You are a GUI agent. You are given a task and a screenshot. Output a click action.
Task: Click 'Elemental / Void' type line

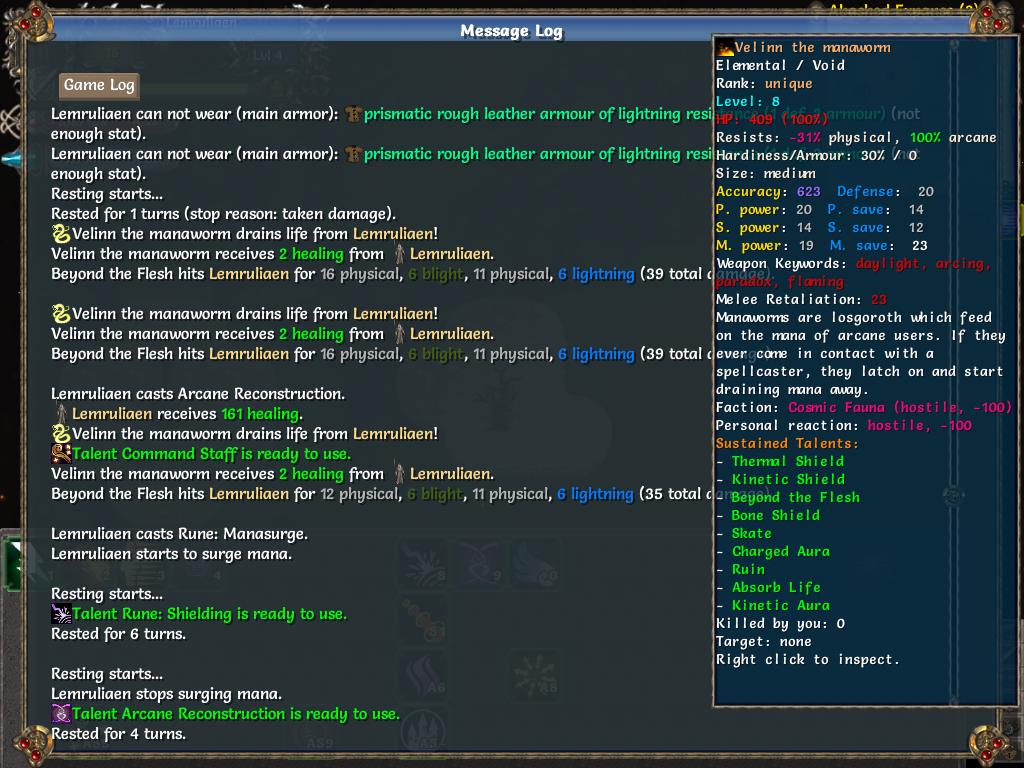coord(780,65)
